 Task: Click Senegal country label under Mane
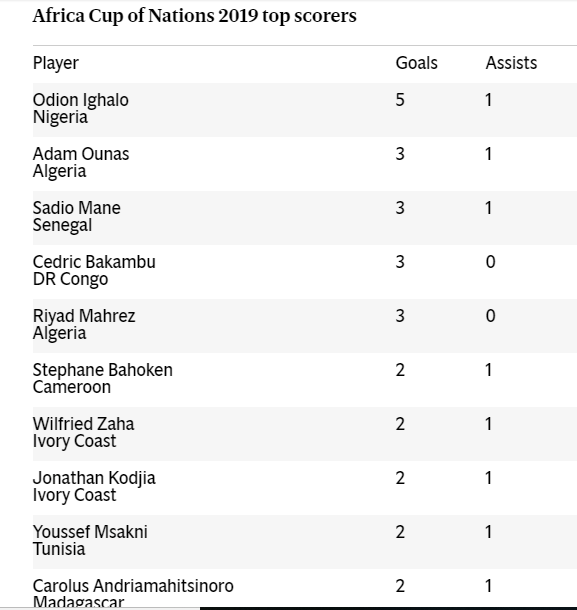(x=62, y=226)
